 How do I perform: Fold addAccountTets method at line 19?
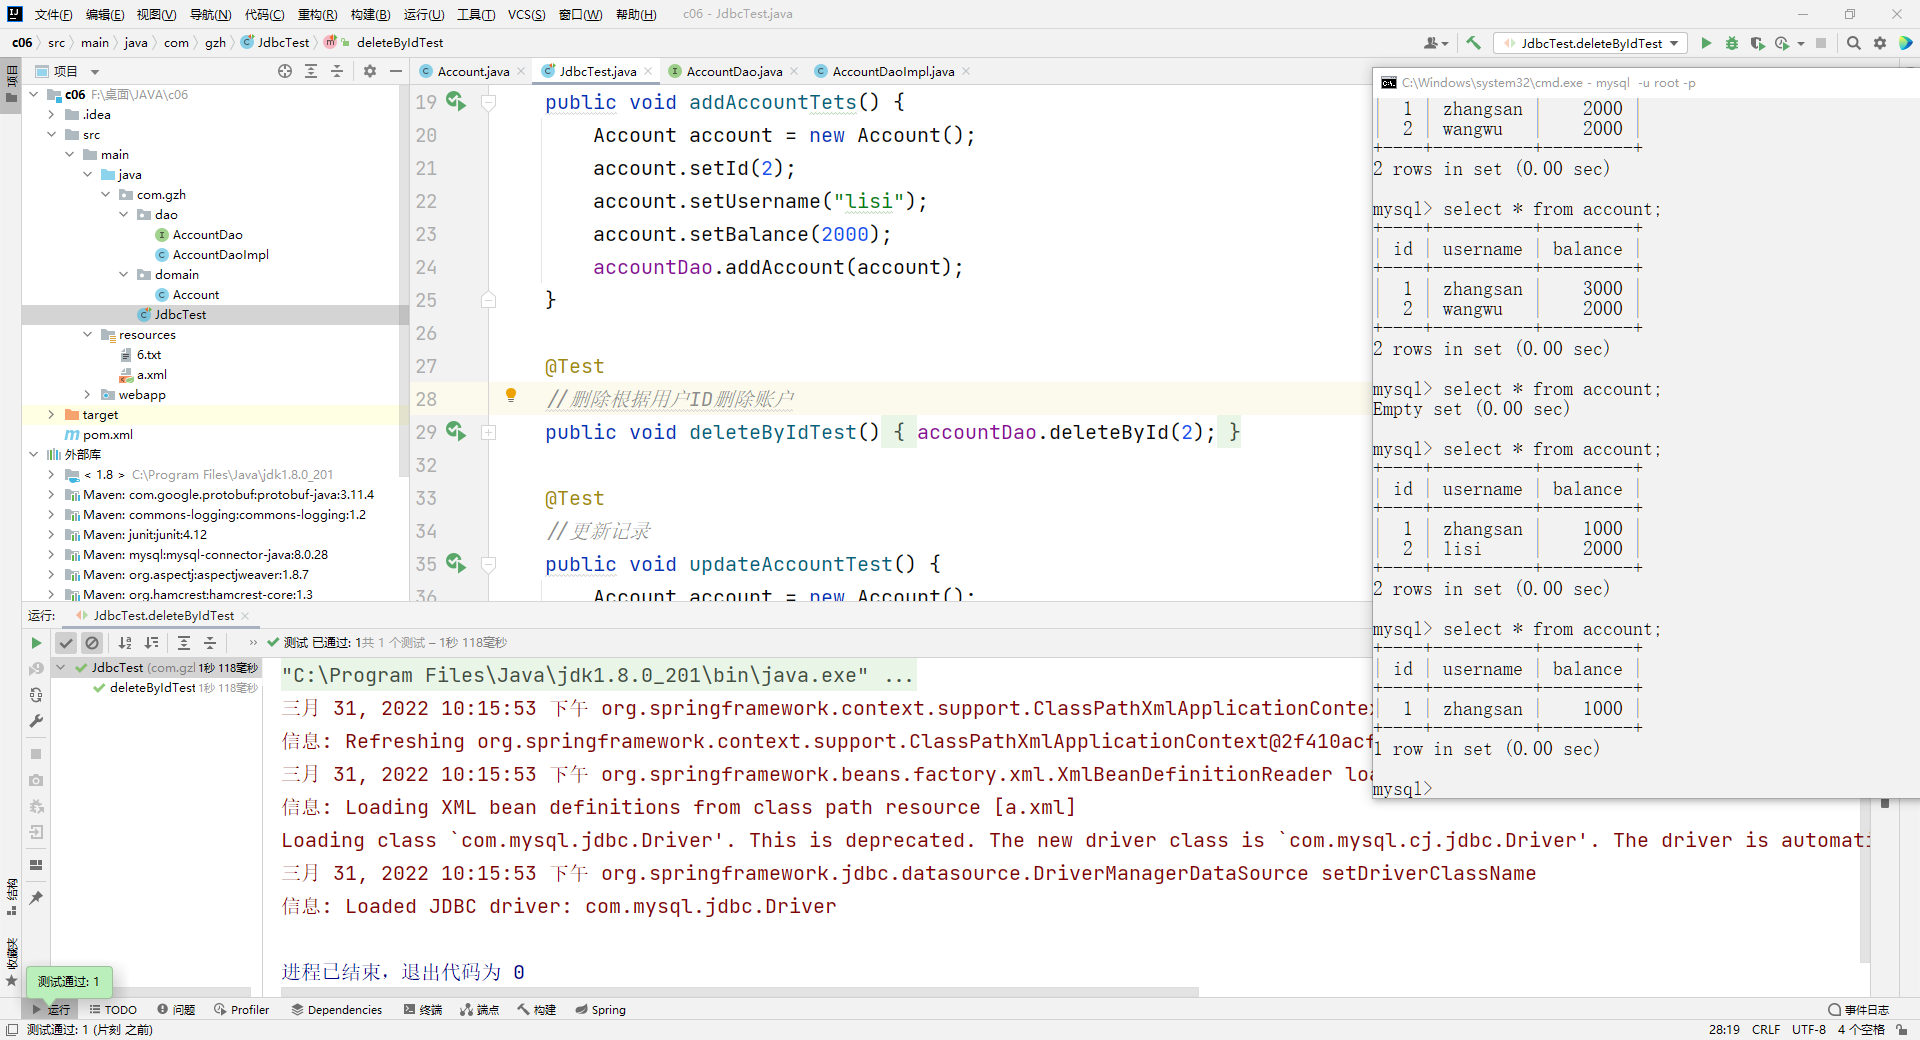tap(489, 102)
